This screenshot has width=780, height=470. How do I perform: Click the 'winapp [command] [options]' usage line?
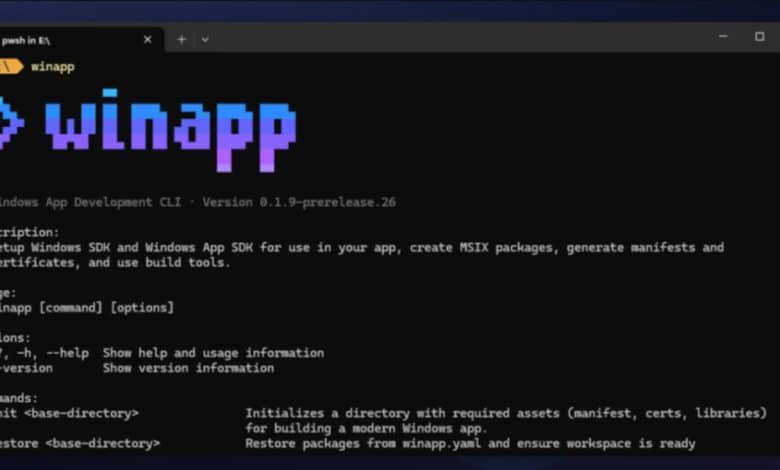(88, 308)
